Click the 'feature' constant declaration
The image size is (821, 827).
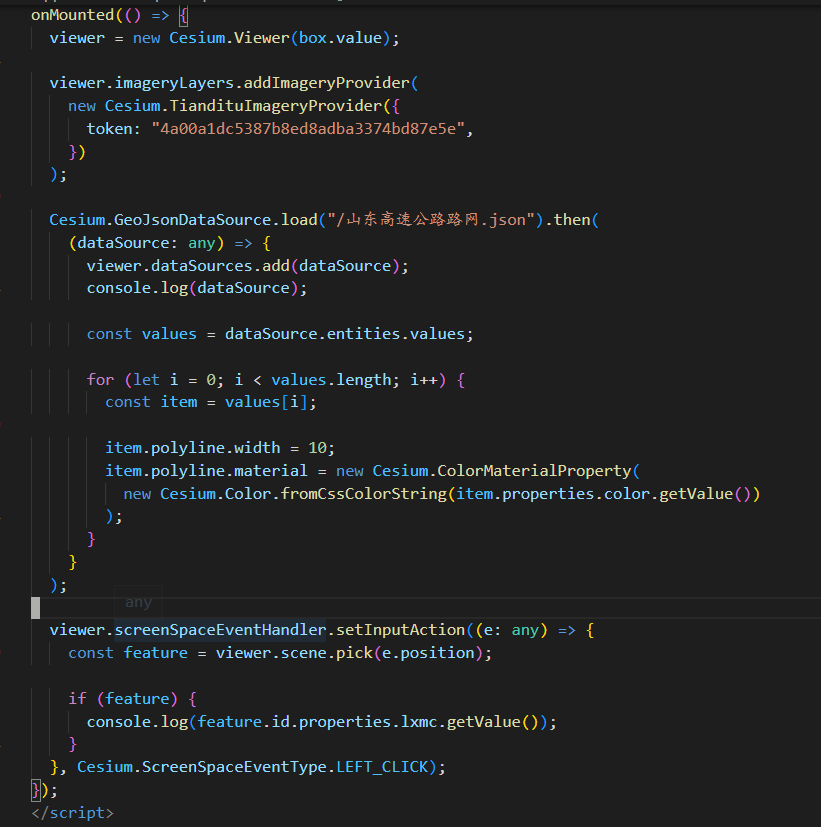coord(156,653)
